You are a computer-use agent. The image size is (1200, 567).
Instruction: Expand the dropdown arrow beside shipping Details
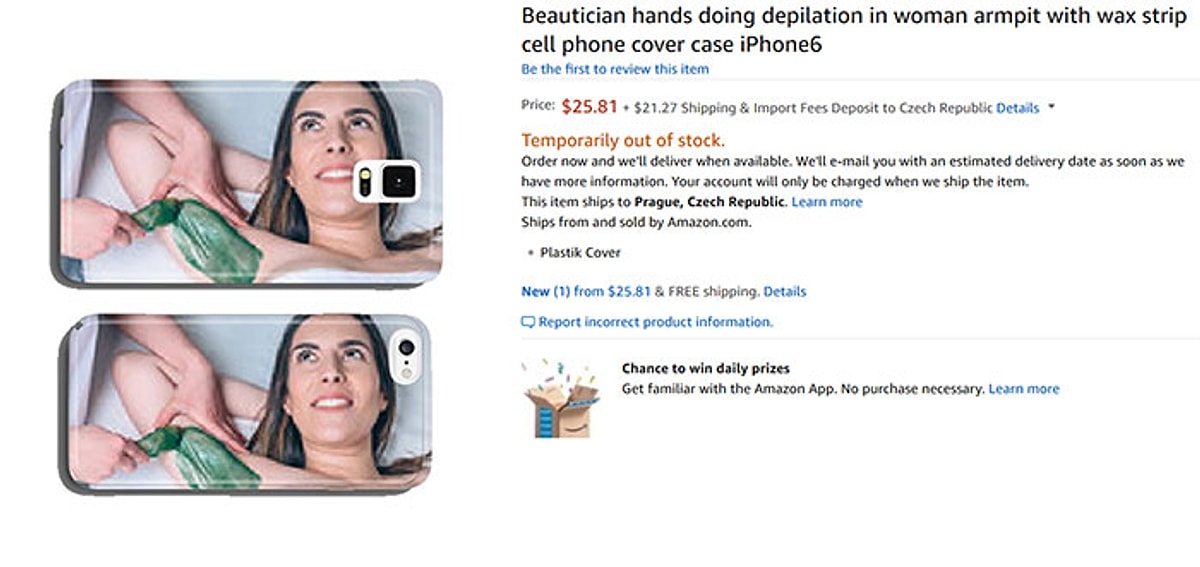pyautogui.click(x=1052, y=107)
